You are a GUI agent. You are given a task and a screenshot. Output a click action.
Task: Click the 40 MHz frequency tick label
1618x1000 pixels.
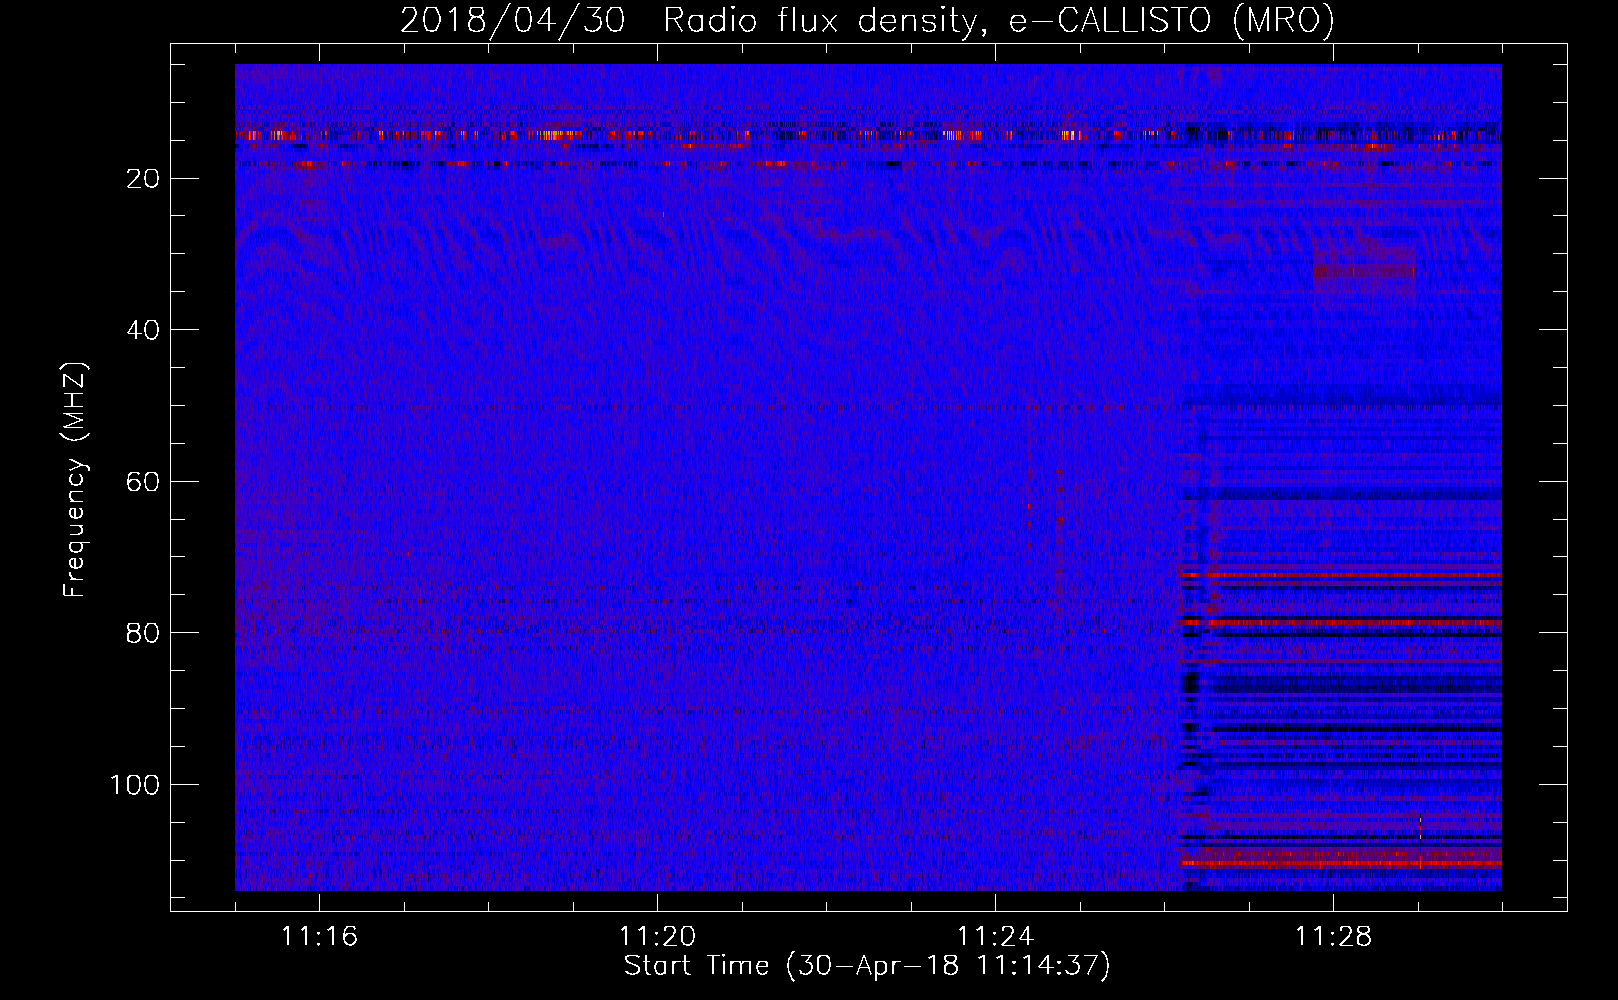(x=143, y=330)
